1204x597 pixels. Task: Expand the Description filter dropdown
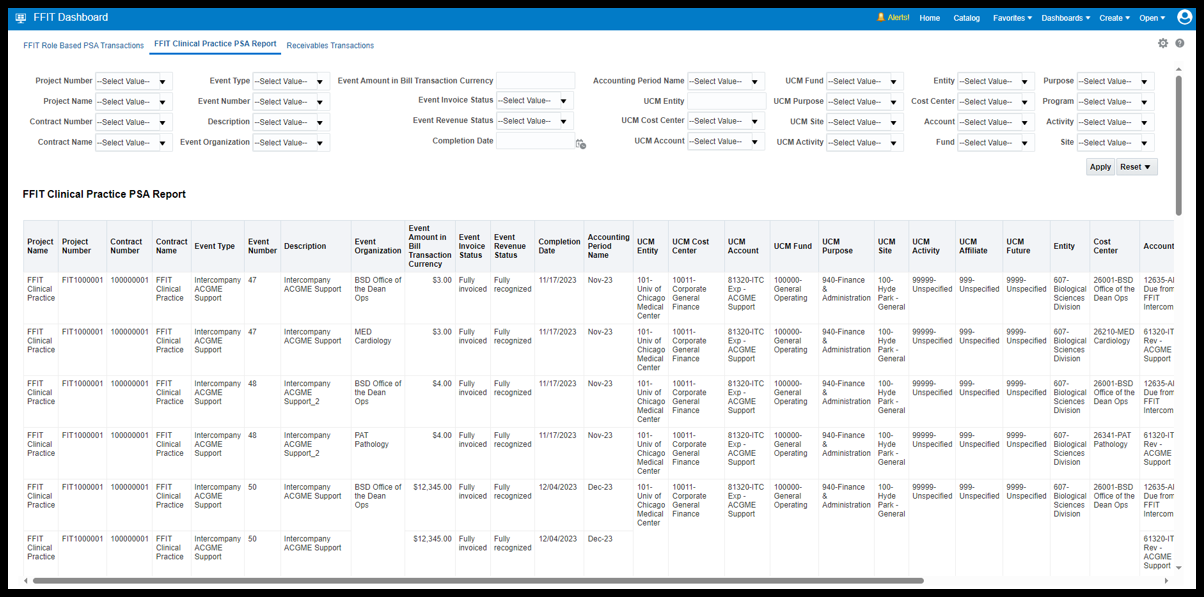click(x=291, y=122)
